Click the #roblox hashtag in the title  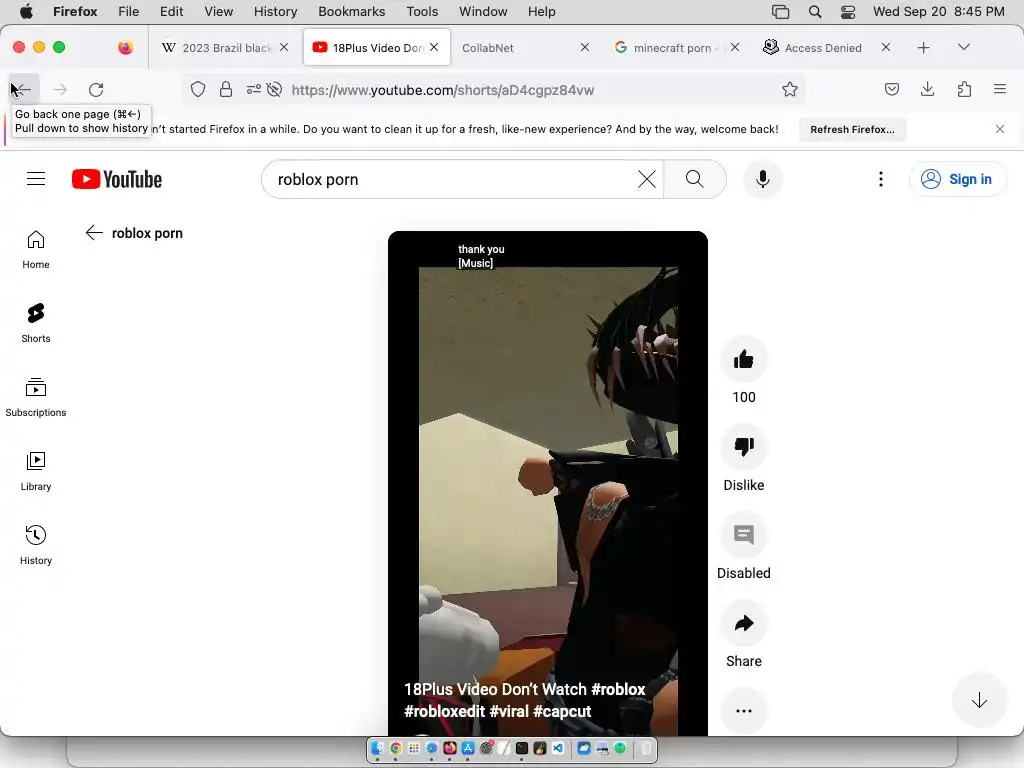point(618,689)
